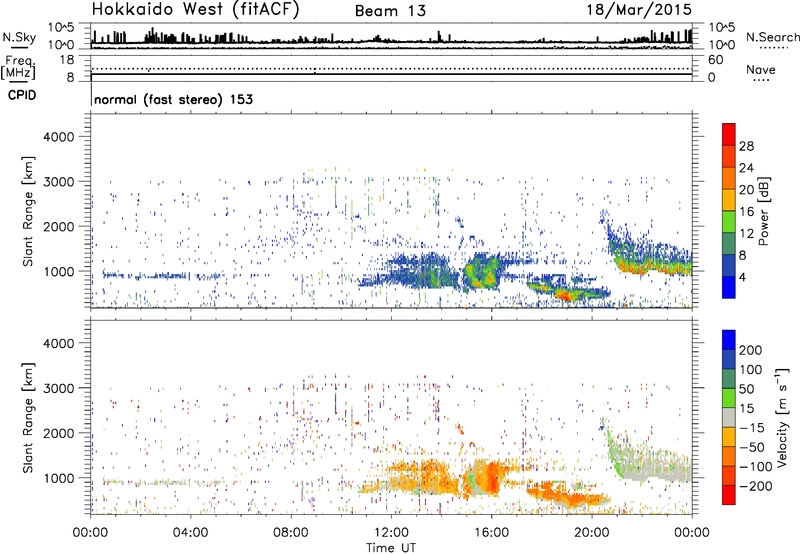This screenshot has height=554, width=800.
Task: Click the '4000' tick on power panel
Action: 59,137
